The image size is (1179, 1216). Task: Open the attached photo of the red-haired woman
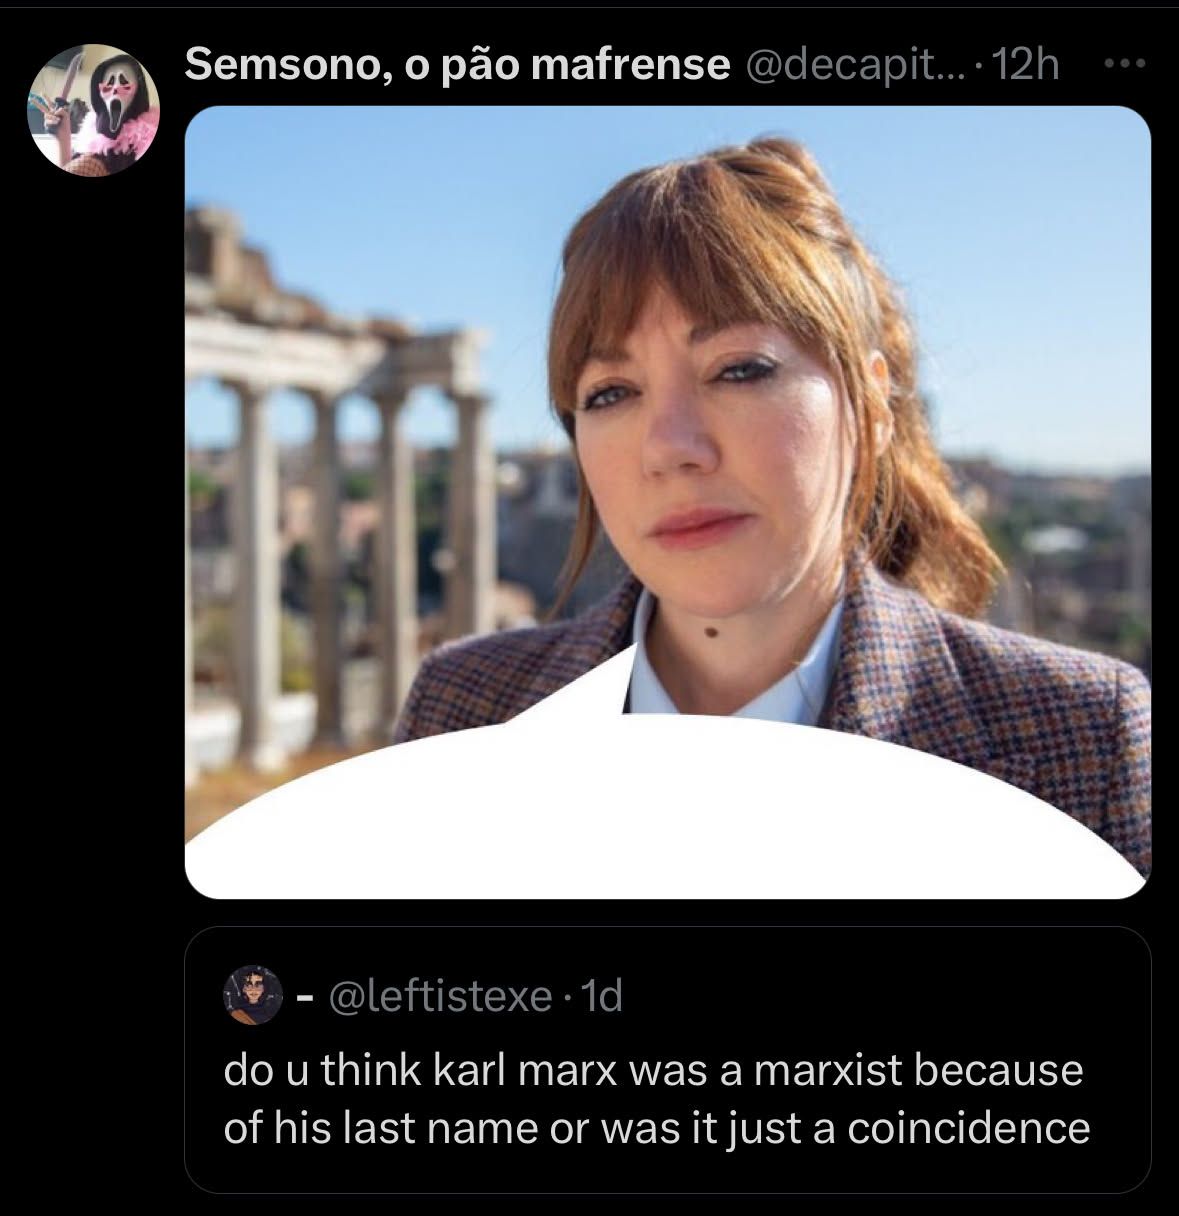pyautogui.click(x=668, y=502)
